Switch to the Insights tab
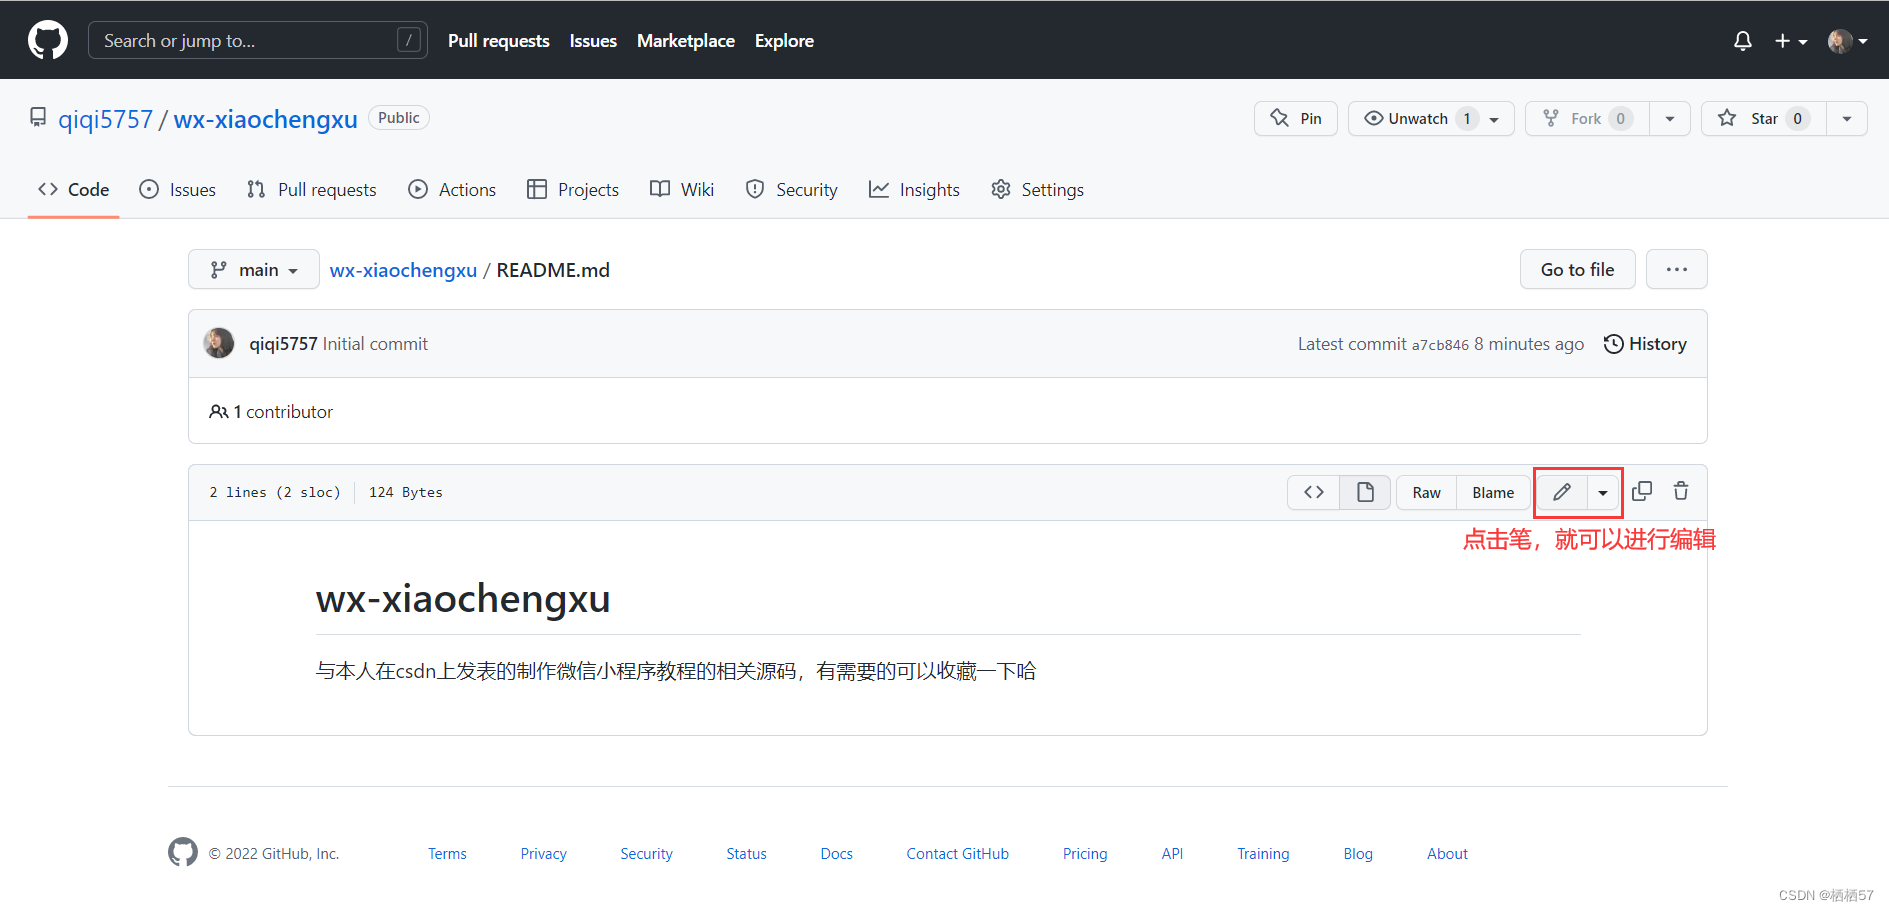The height and width of the screenshot is (911, 1889). [914, 189]
